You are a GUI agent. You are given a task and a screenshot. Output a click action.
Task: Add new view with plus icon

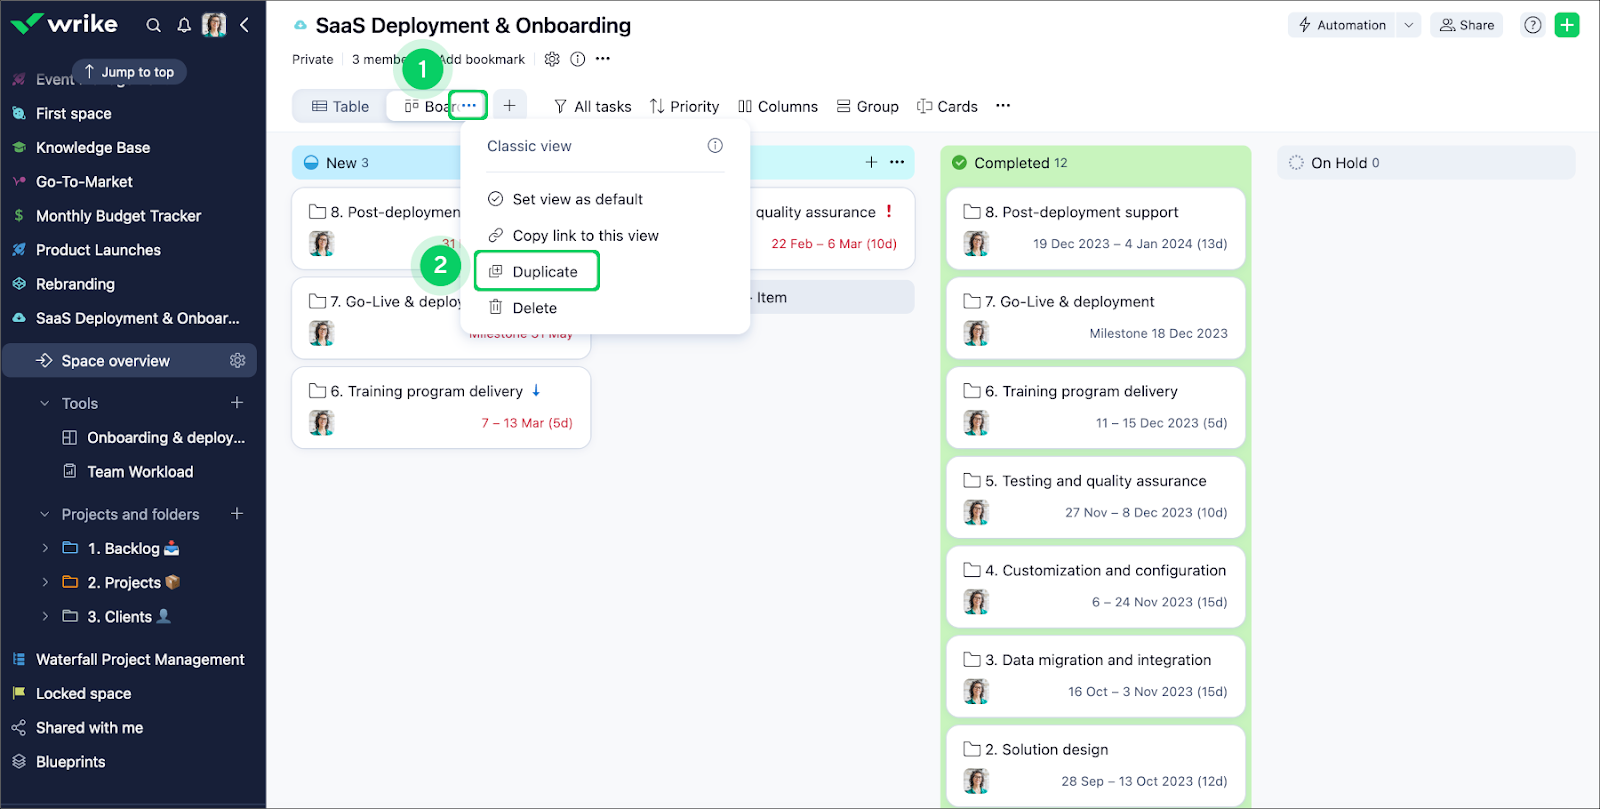(x=509, y=106)
